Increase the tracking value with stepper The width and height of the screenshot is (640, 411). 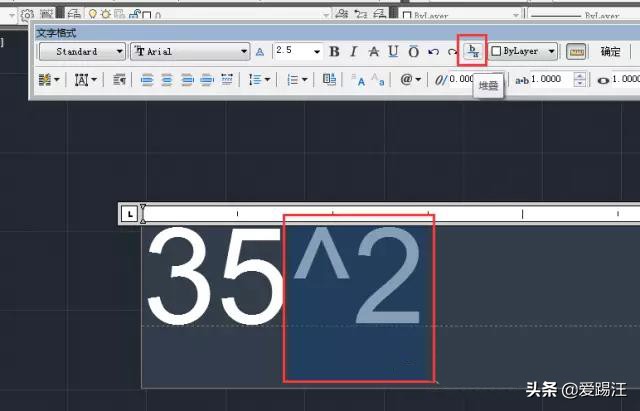(x=580, y=76)
